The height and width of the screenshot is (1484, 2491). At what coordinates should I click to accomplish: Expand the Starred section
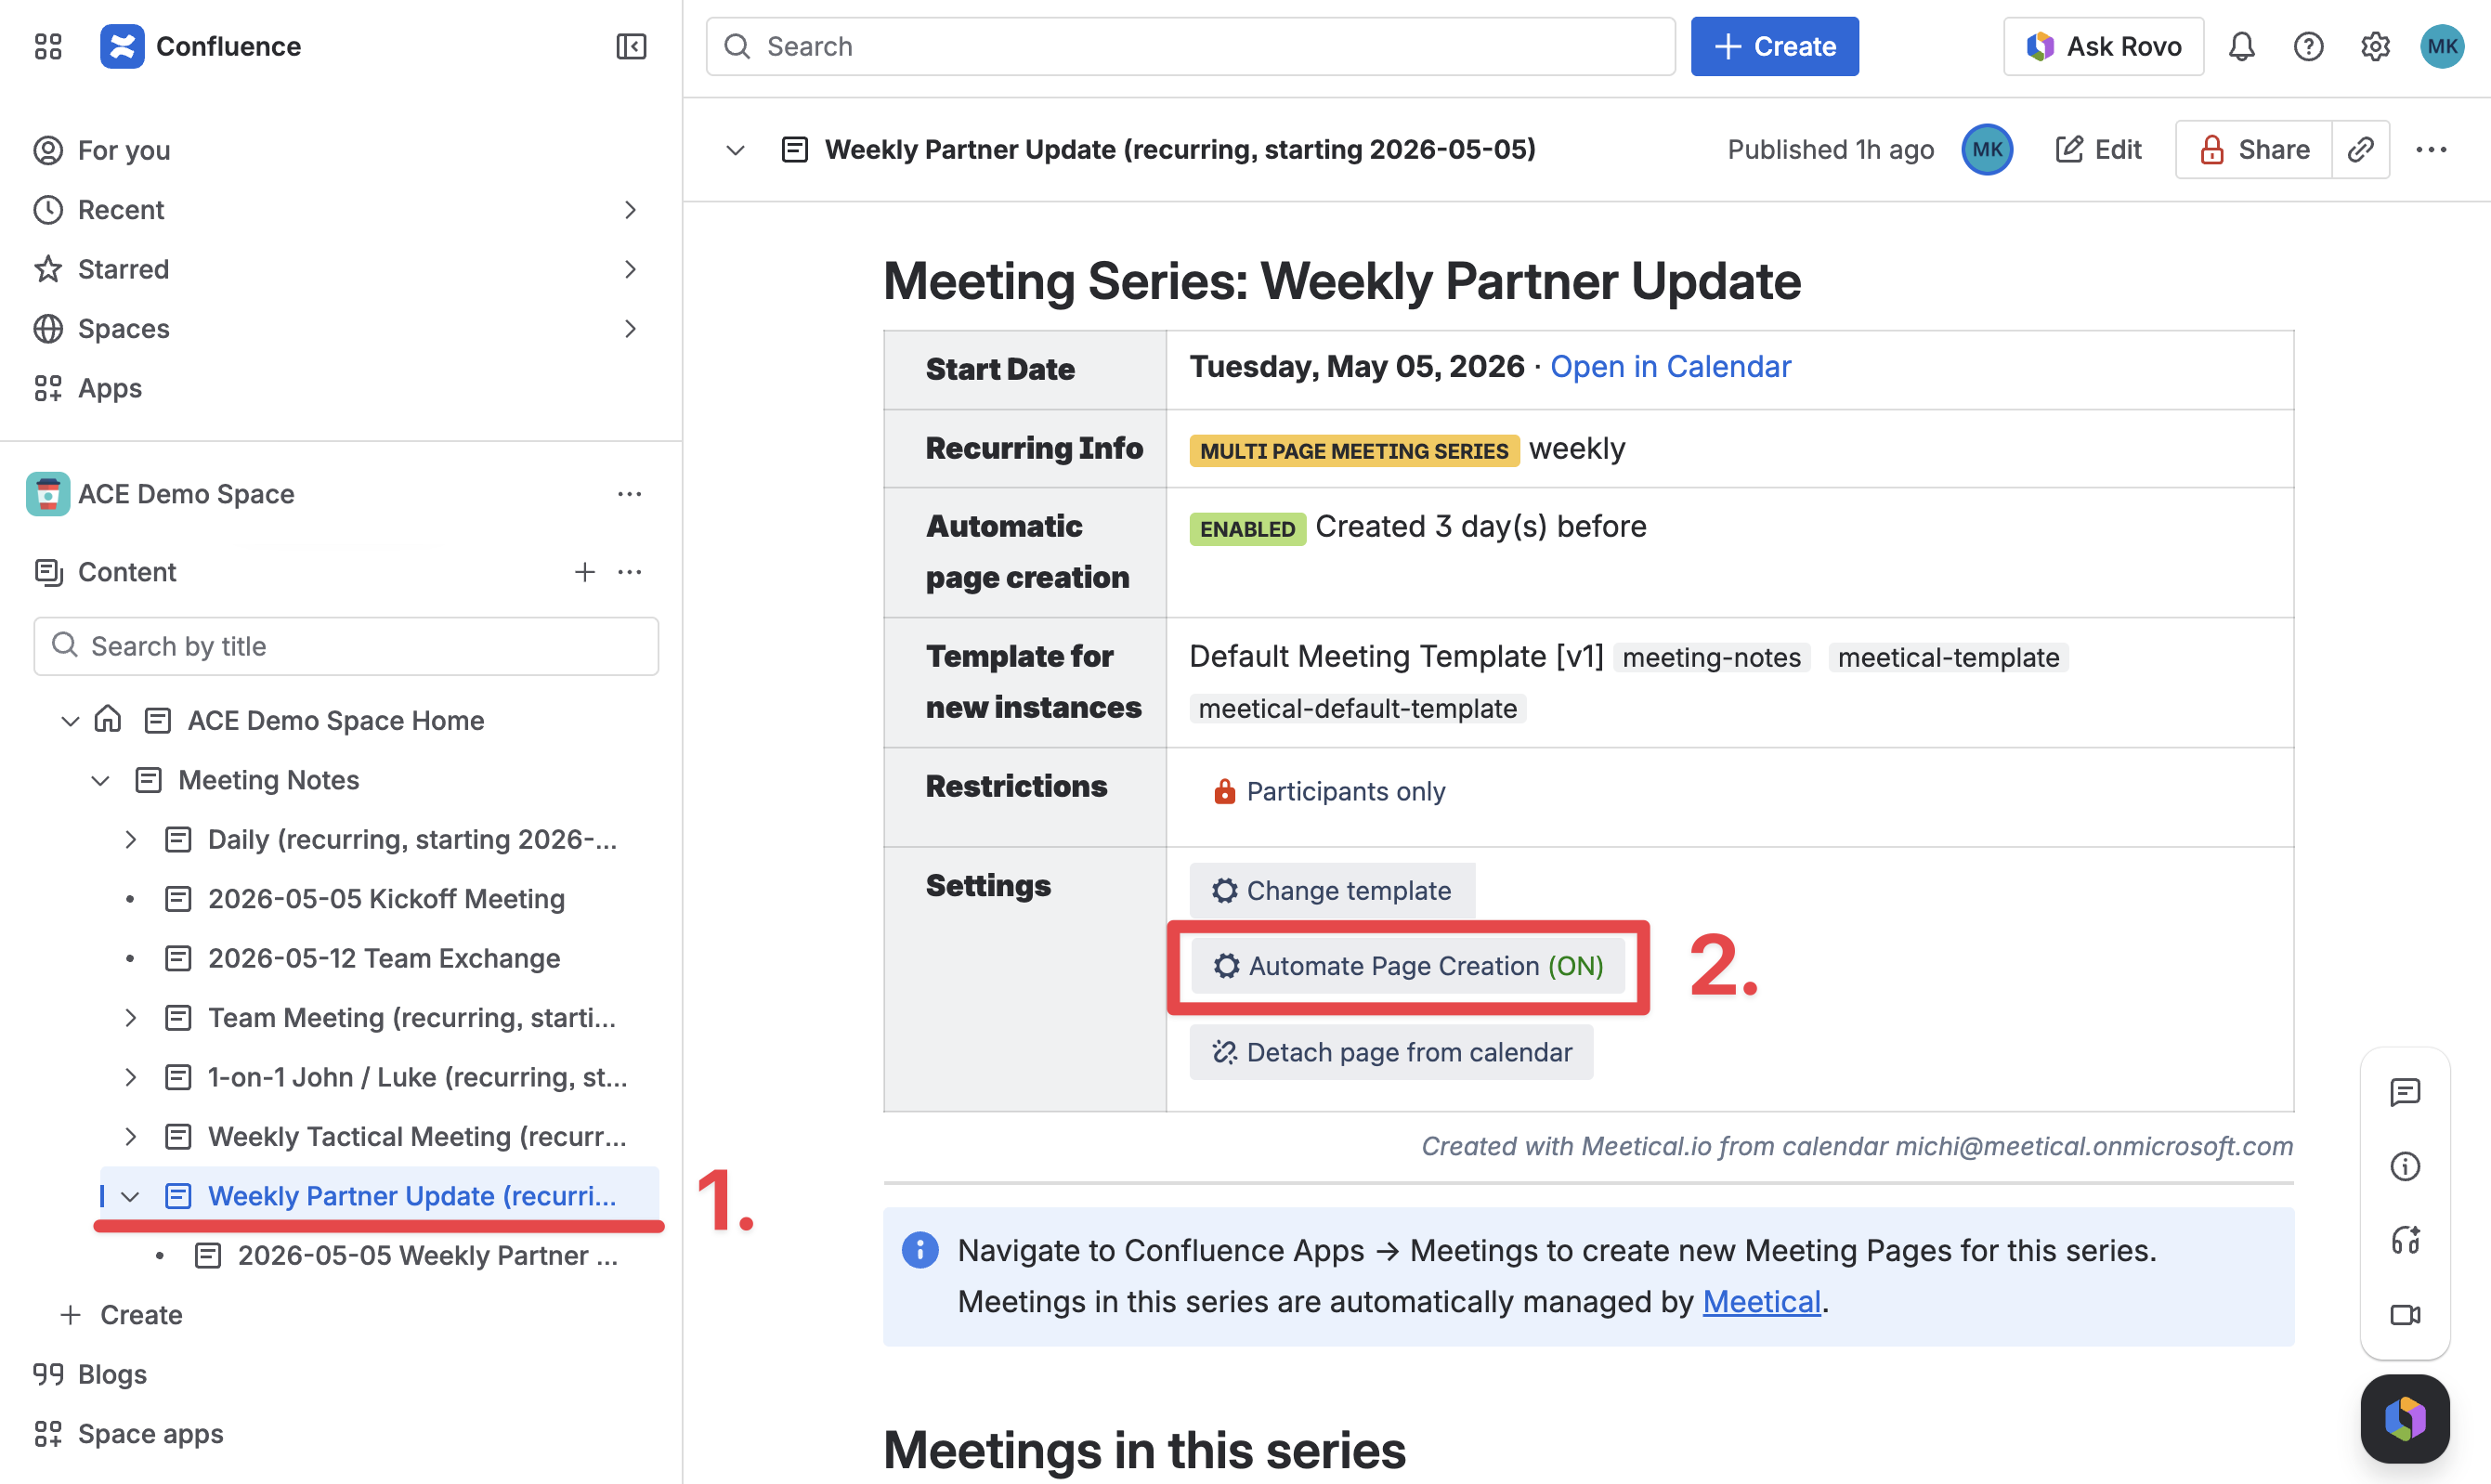click(x=630, y=269)
